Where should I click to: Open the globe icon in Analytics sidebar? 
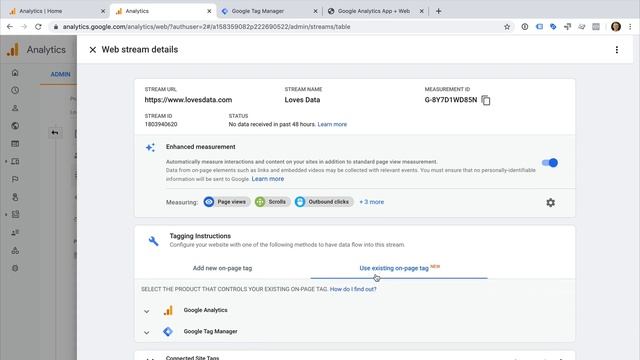(x=15, y=126)
